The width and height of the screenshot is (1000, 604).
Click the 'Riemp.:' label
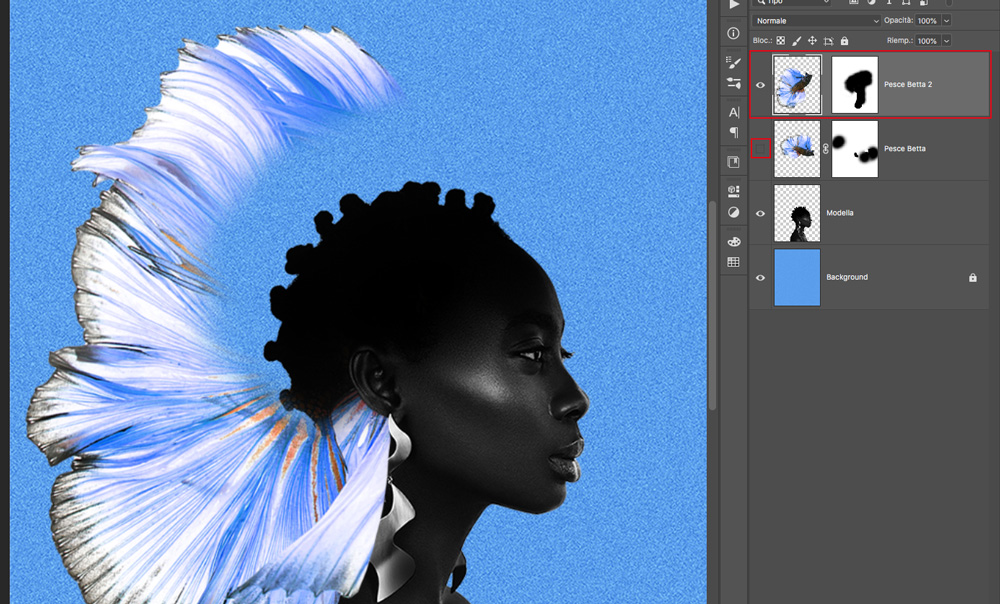[x=899, y=40]
